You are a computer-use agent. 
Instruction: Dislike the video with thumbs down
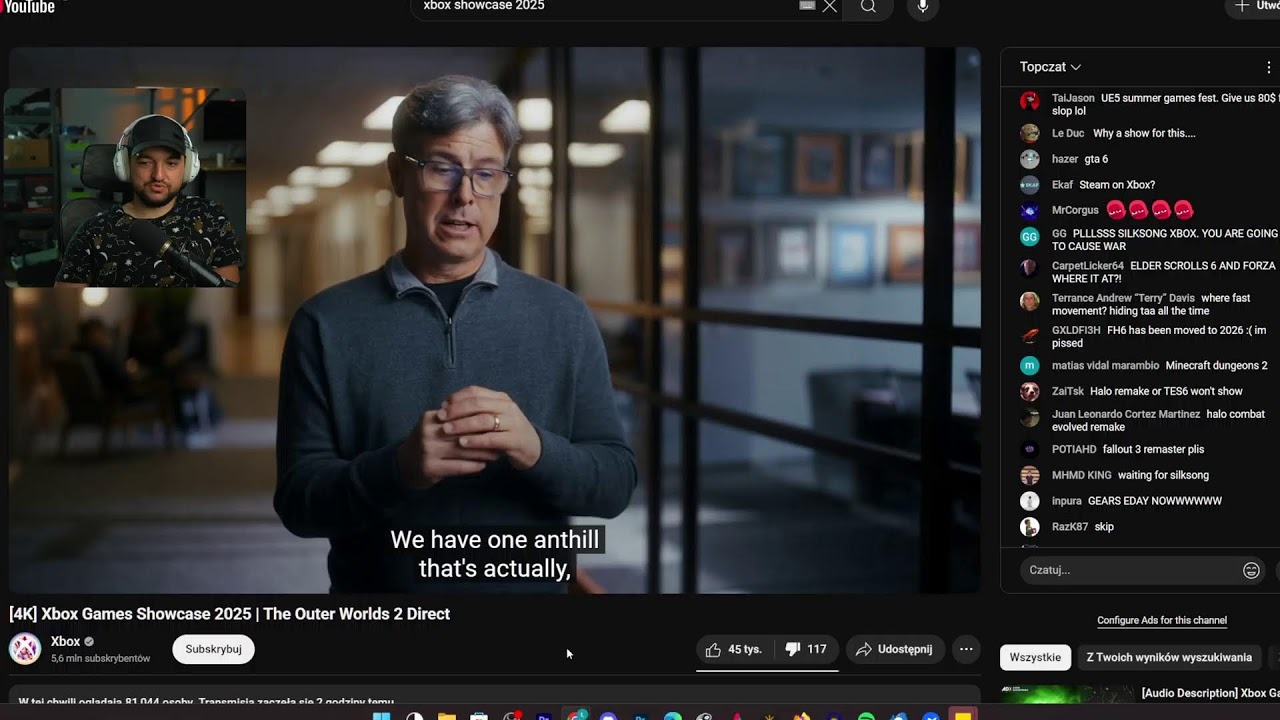point(806,649)
